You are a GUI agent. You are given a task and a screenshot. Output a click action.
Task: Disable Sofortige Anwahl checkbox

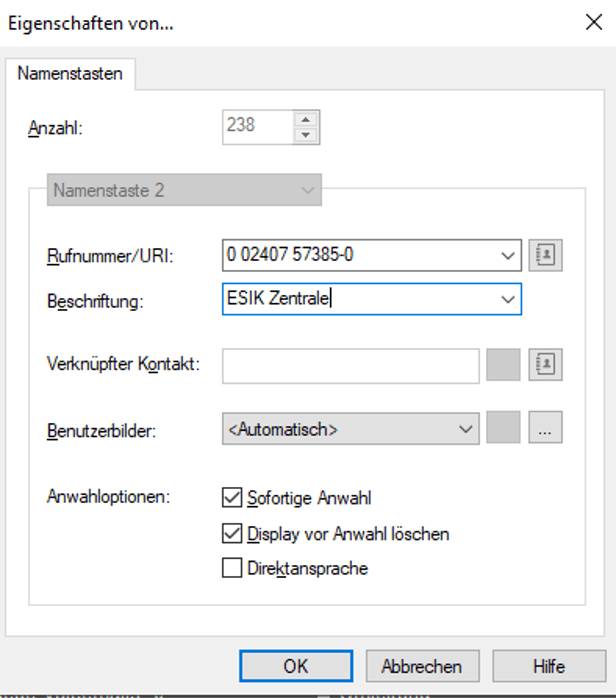(x=231, y=497)
